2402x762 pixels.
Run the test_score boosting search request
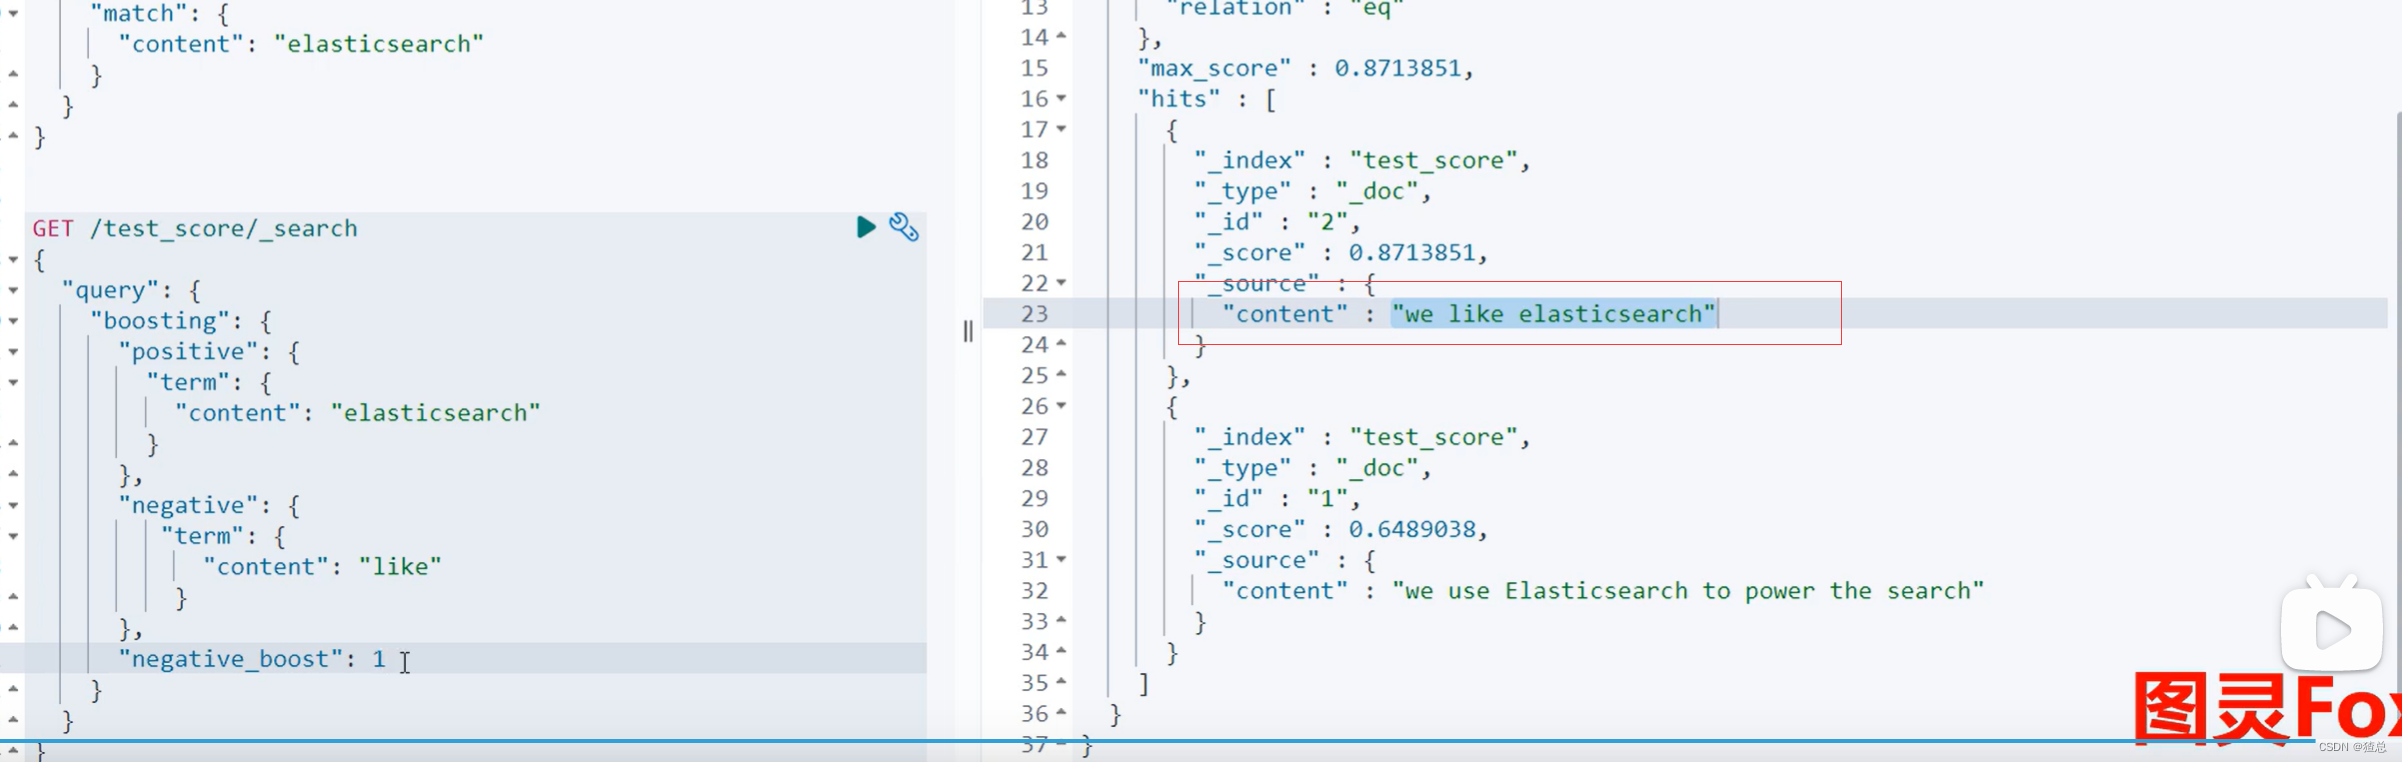click(x=866, y=228)
